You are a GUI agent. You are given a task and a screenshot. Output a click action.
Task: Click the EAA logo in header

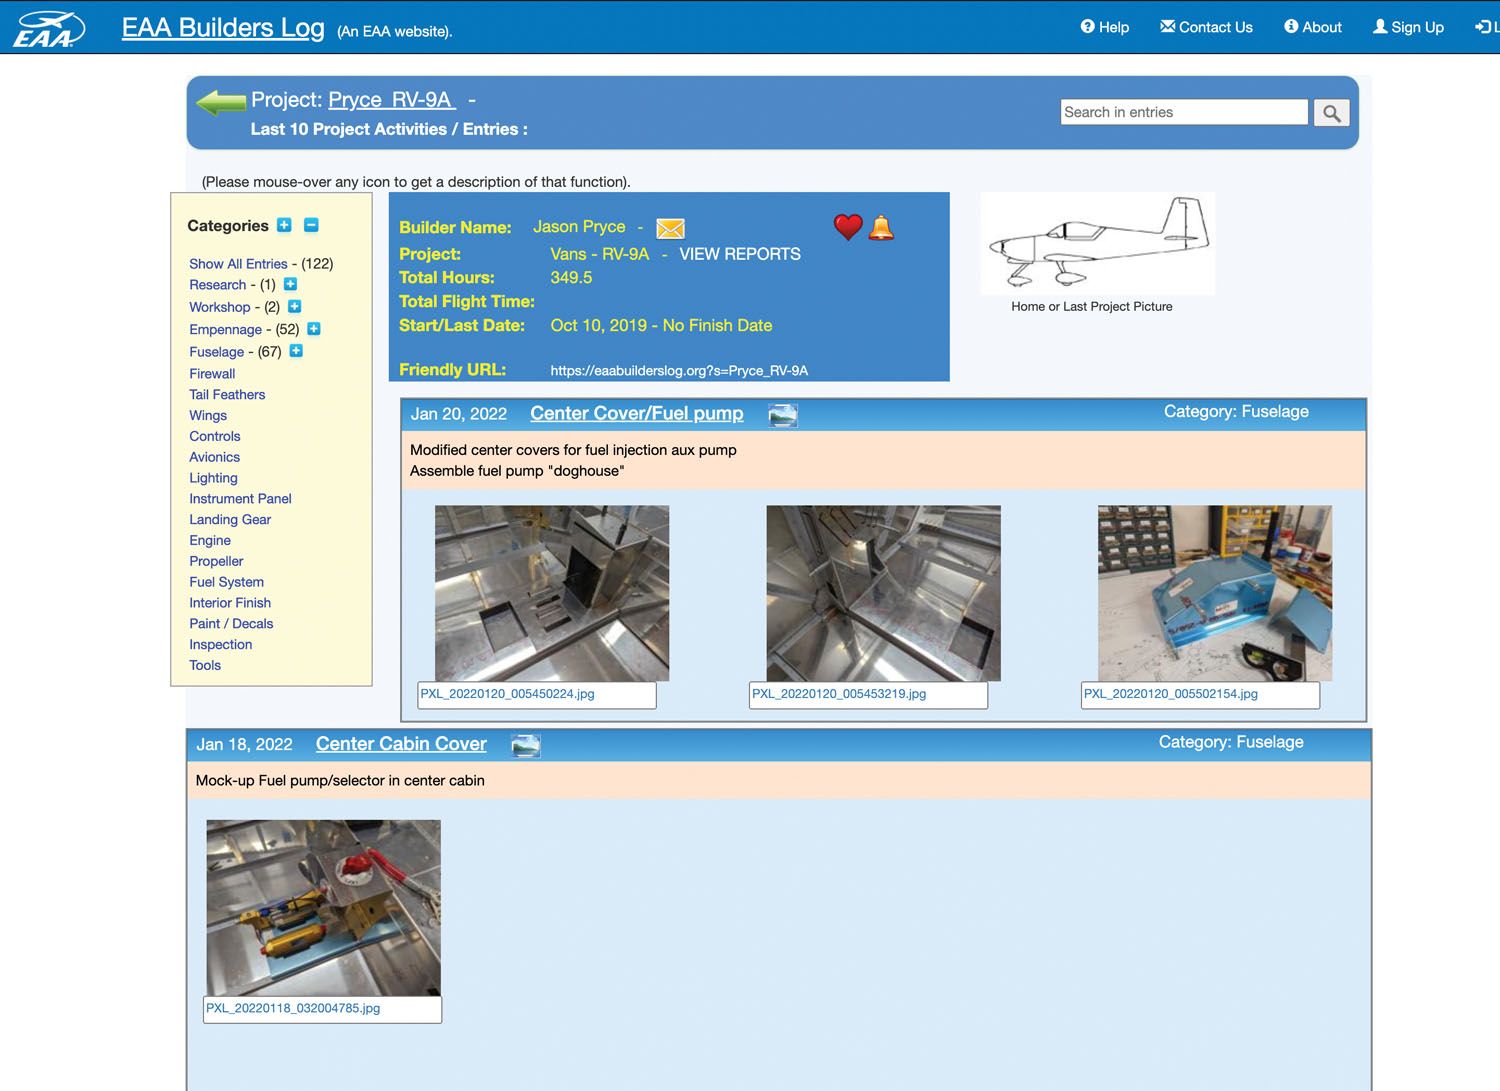[48, 29]
